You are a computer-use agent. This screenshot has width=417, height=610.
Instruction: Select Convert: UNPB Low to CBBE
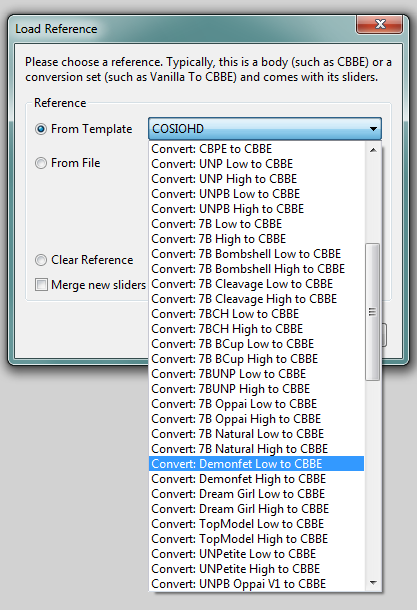[256, 194]
